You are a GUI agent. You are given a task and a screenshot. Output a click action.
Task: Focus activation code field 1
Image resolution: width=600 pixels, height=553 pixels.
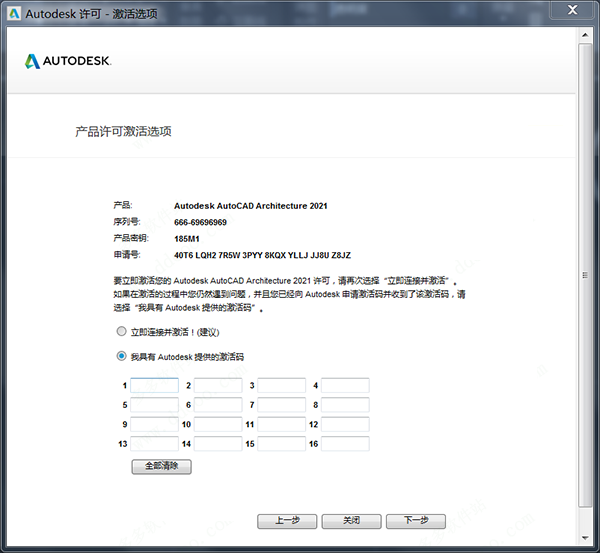[x=155, y=385]
